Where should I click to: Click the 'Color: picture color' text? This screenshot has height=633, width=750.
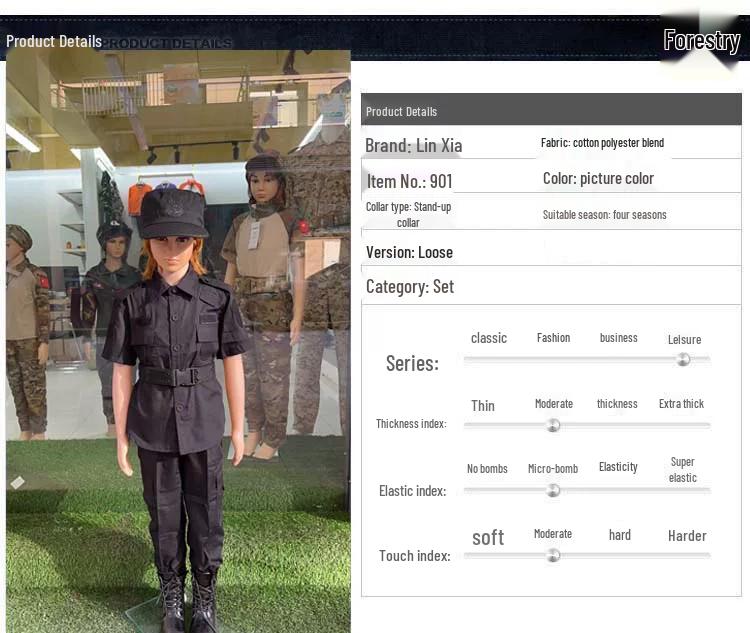click(x=598, y=178)
